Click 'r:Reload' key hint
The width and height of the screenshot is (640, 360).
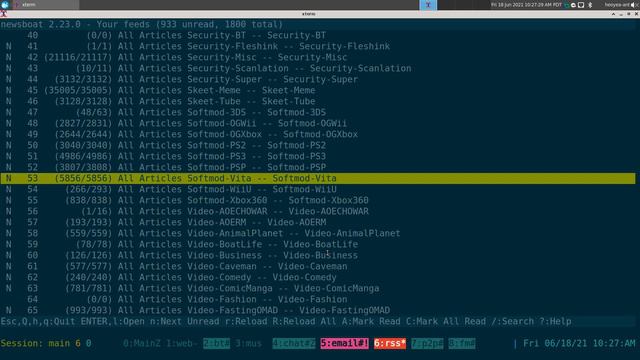pos(246,322)
